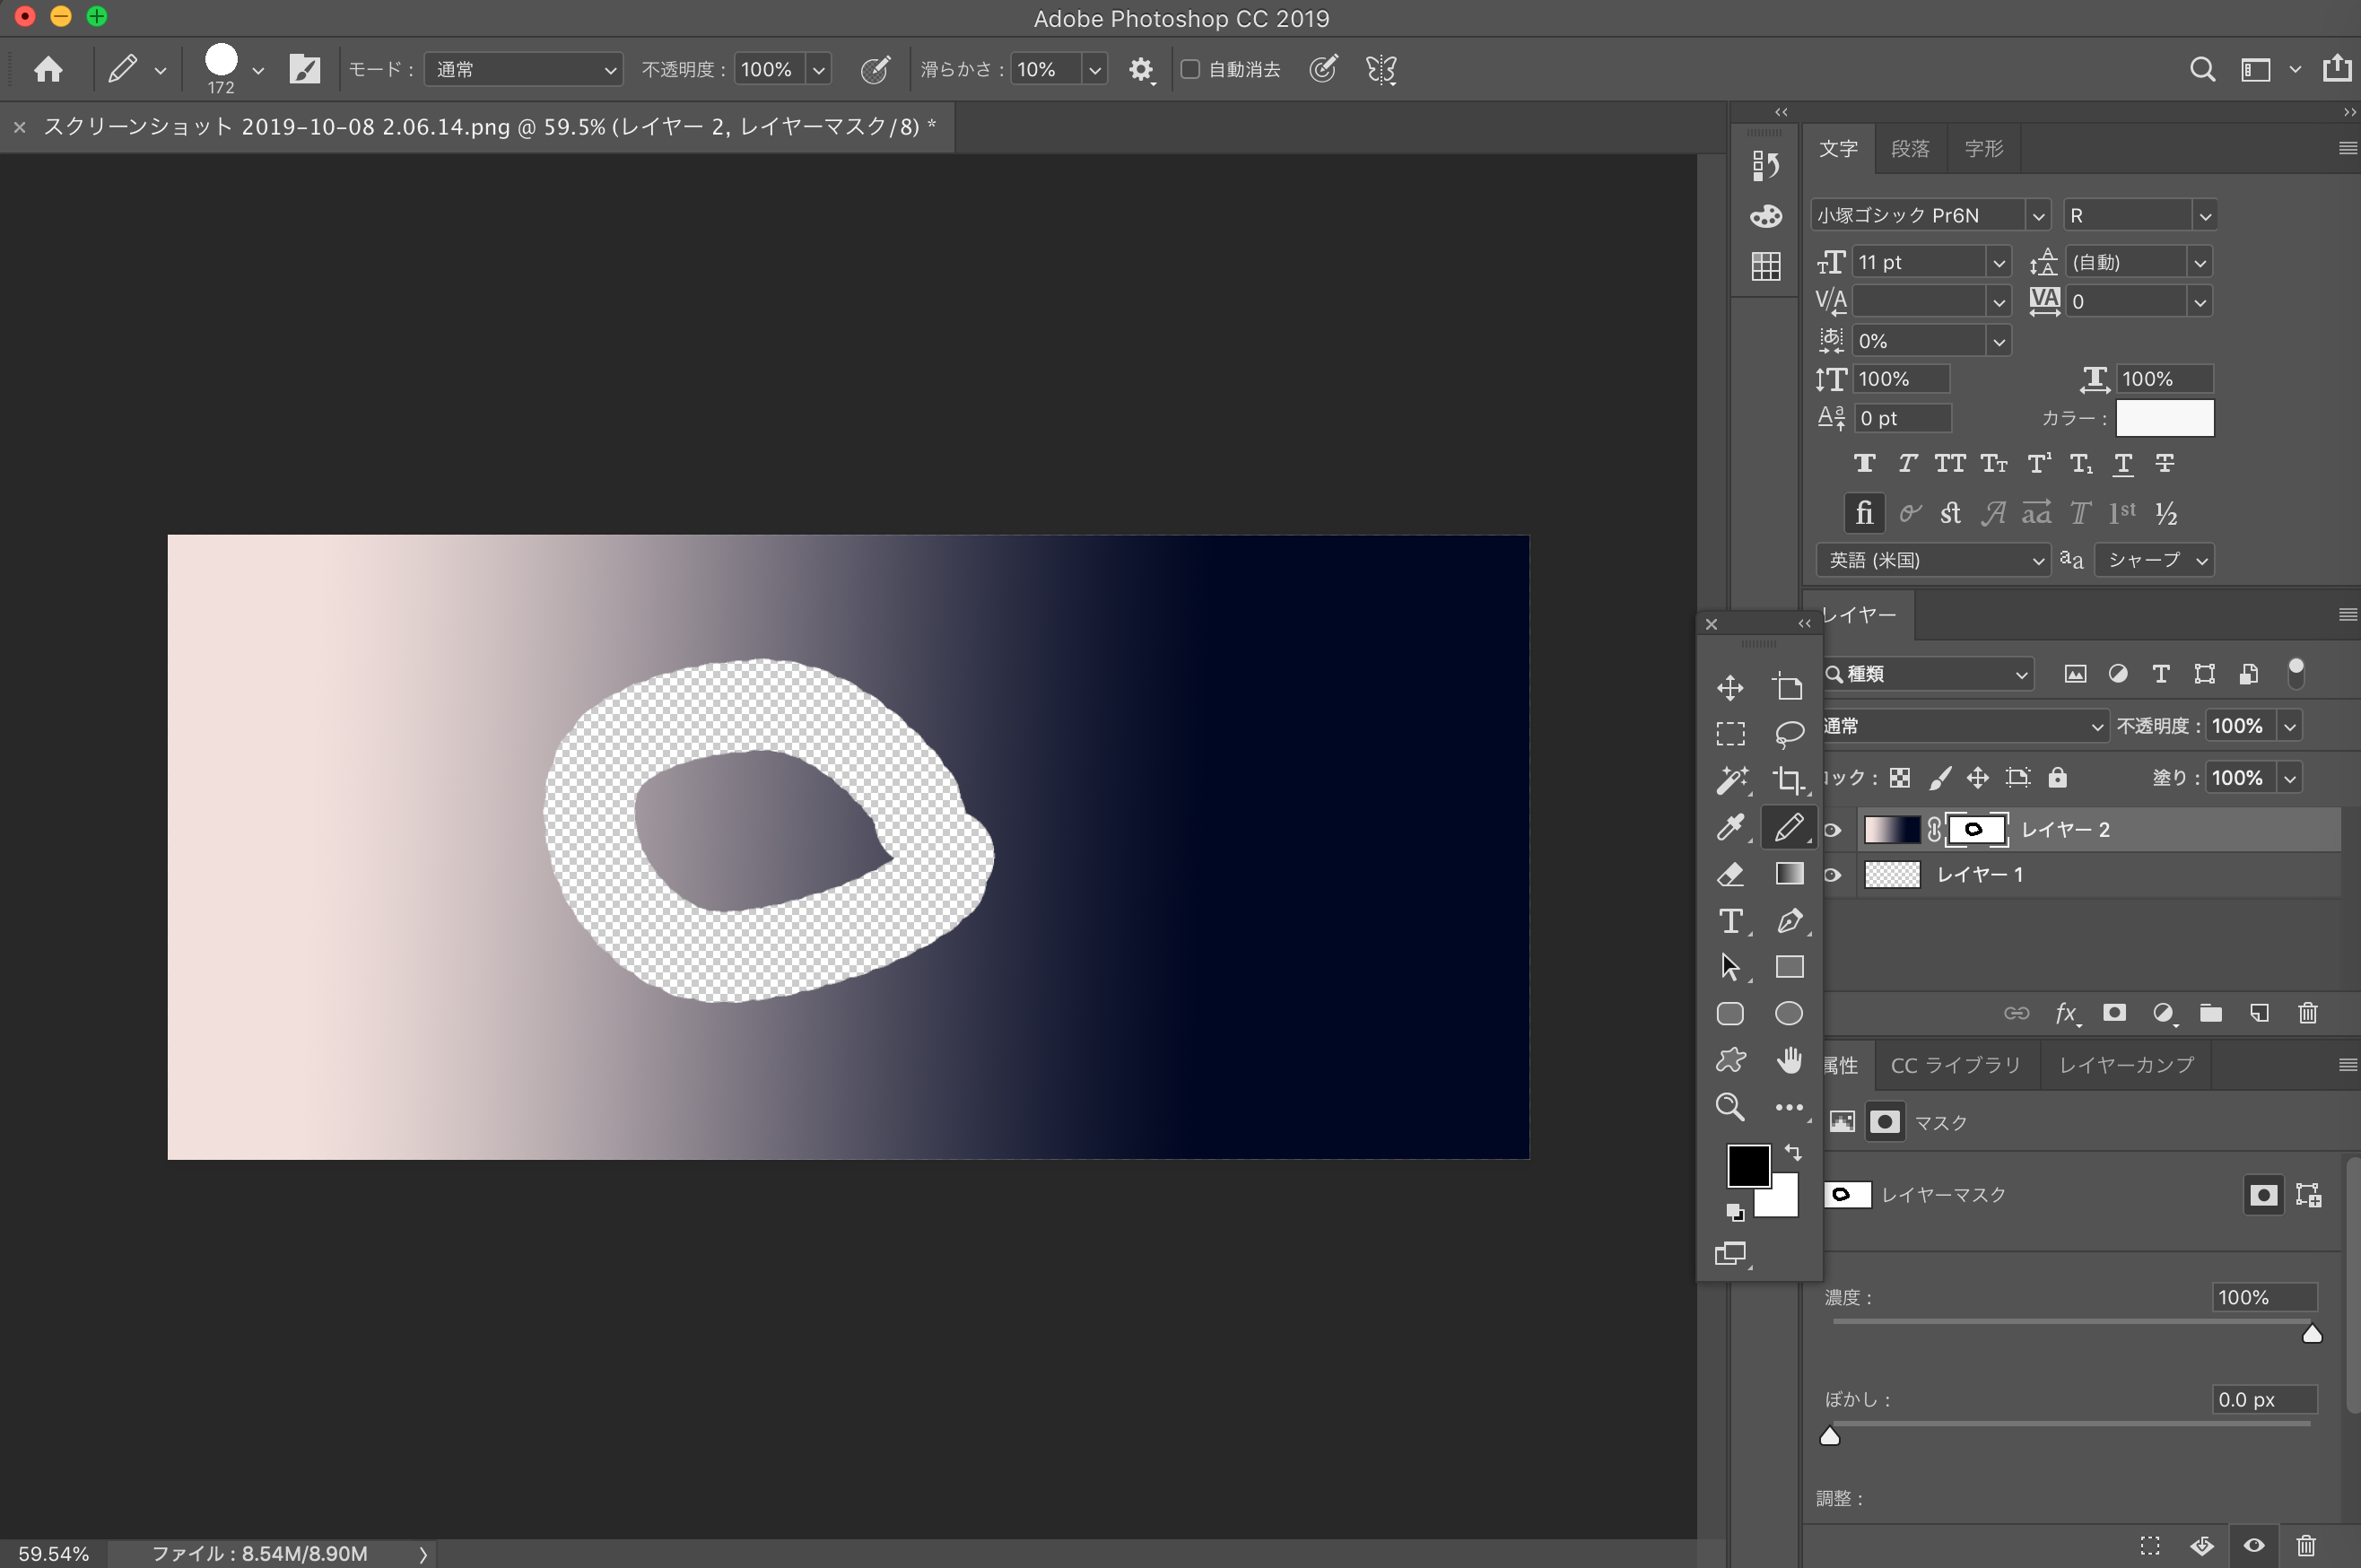Enable the 自動消去 checkbox

click(1190, 69)
